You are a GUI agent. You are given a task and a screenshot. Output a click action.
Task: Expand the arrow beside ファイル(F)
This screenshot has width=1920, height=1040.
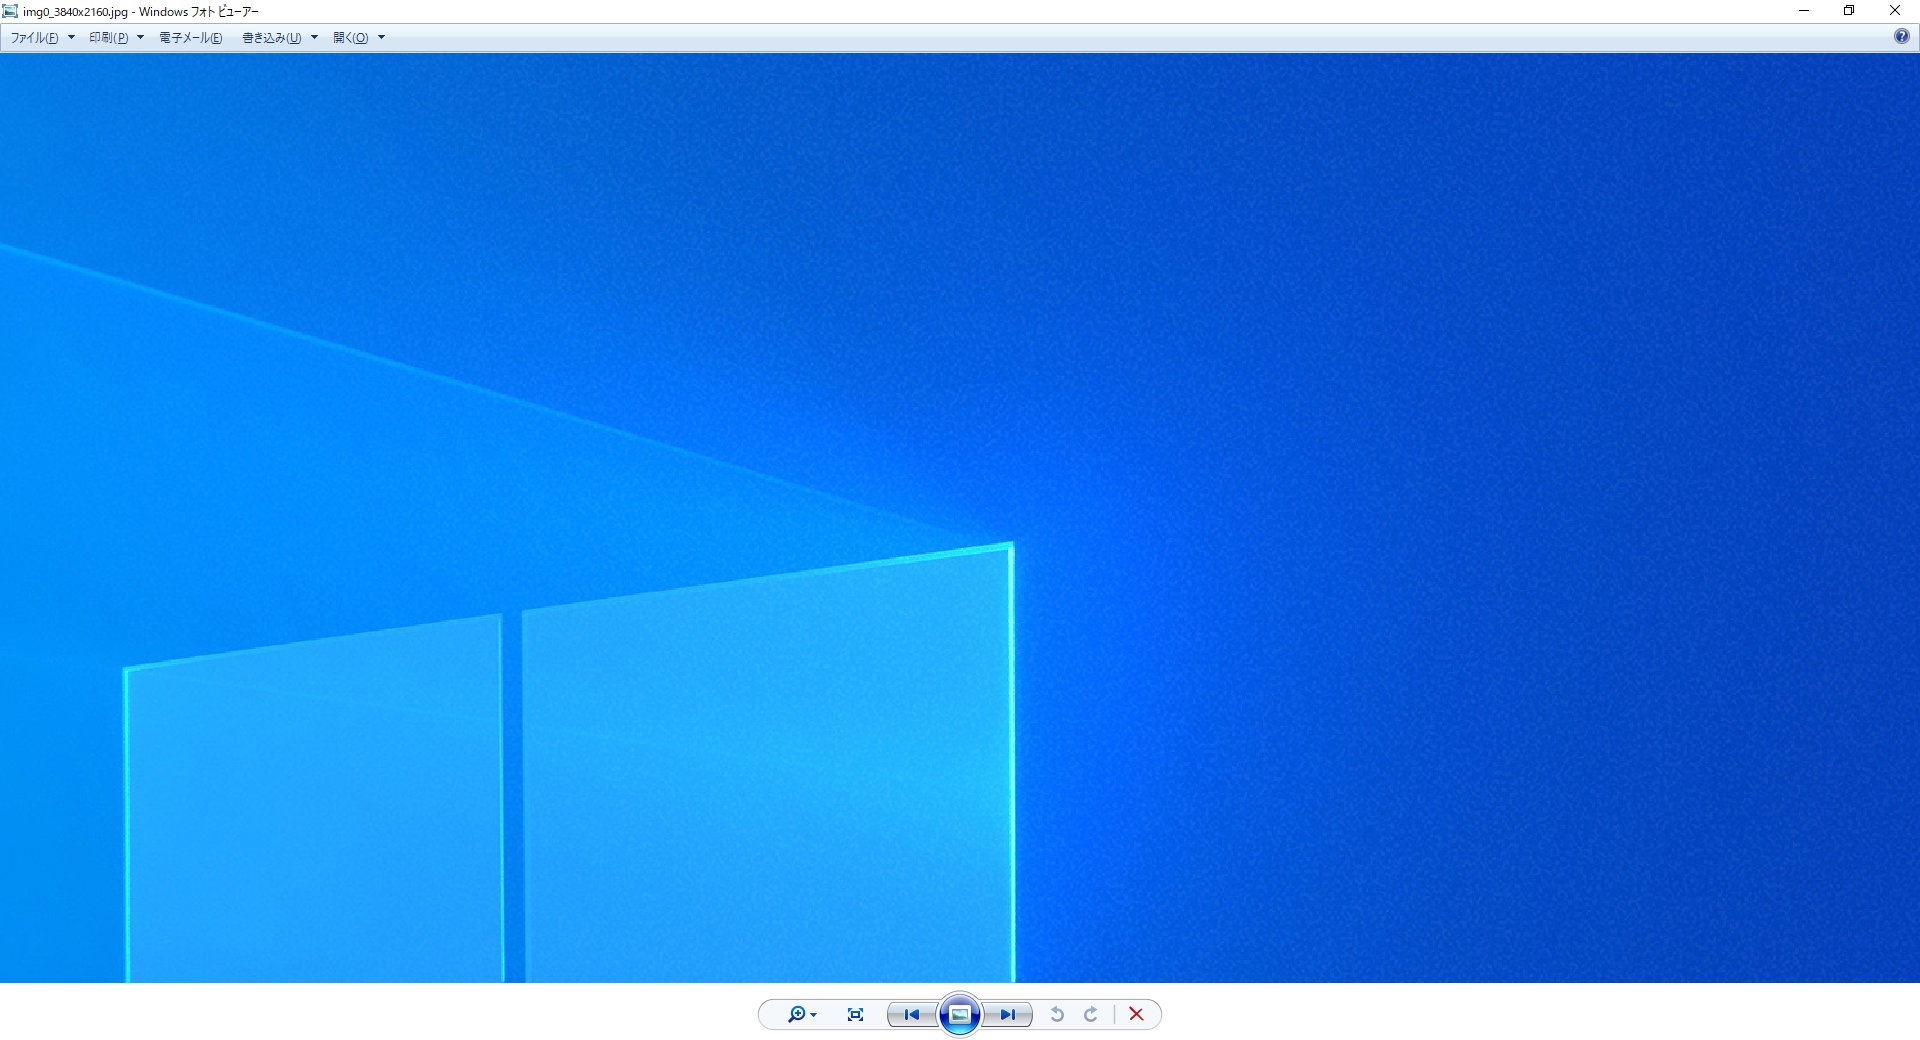pos(71,38)
